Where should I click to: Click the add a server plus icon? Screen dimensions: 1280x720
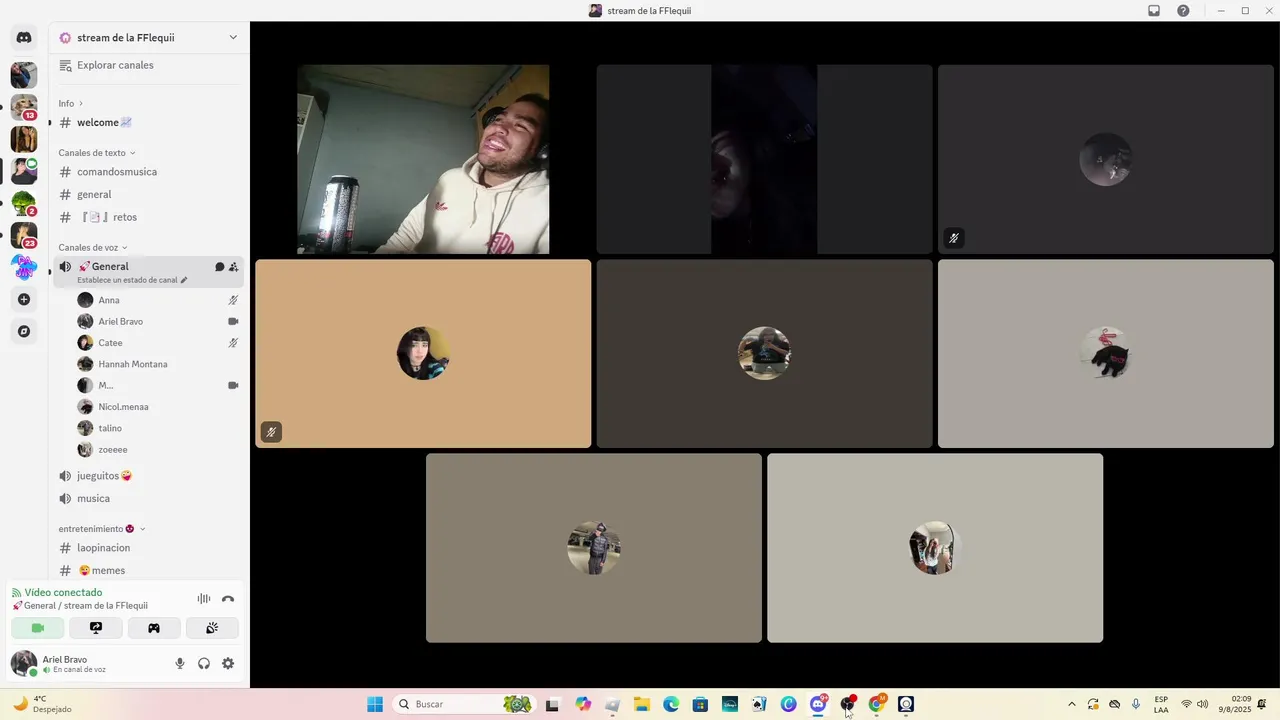pos(24,299)
